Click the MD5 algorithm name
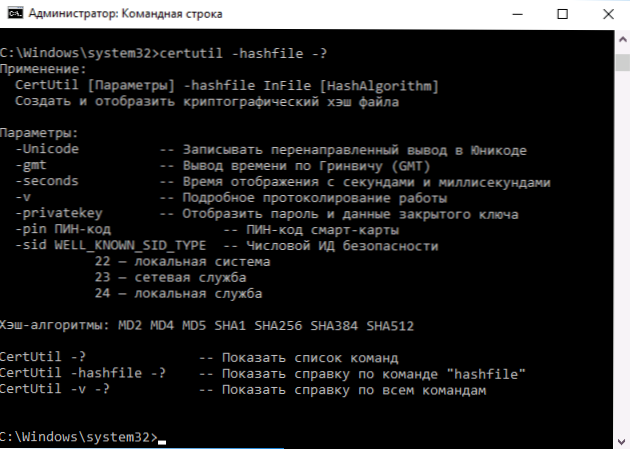Viewport: 630px width, 449px height. click(x=194, y=325)
